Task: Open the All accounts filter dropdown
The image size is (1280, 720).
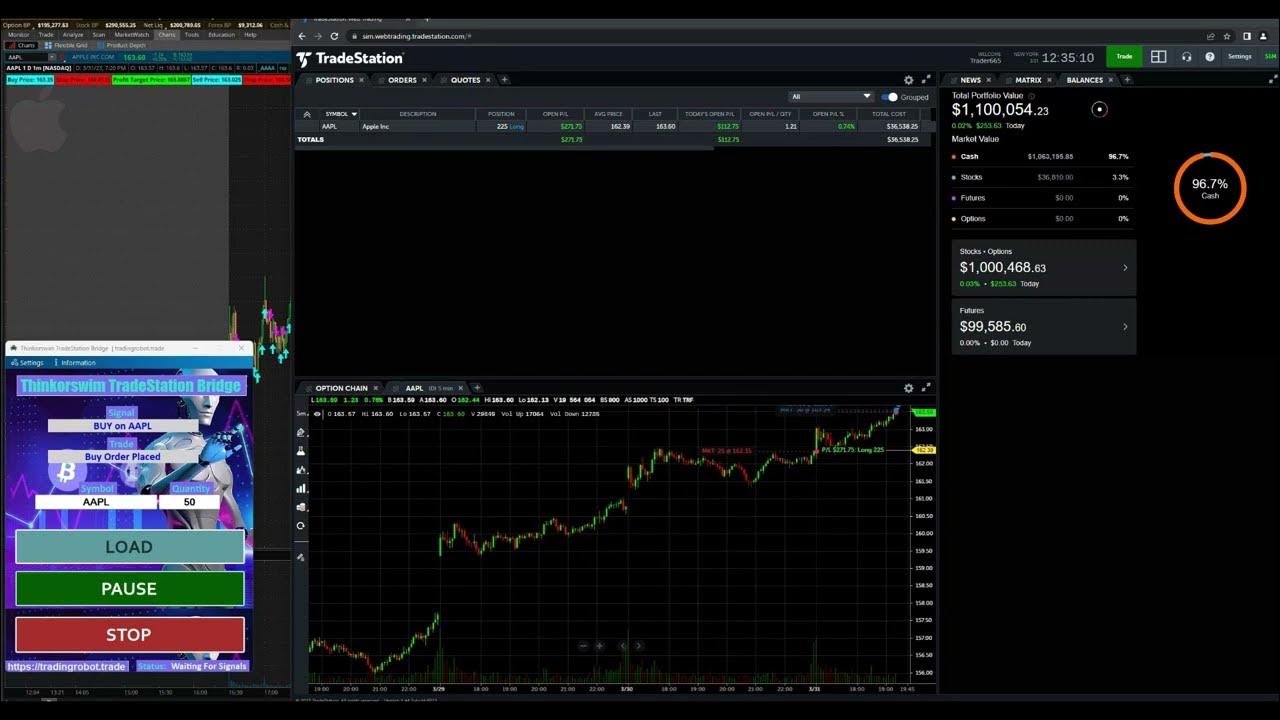Action: [x=831, y=97]
